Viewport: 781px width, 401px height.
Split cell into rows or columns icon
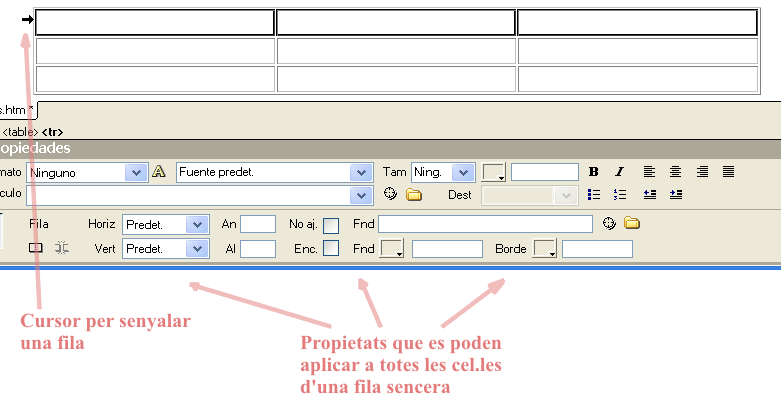coord(62,248)
